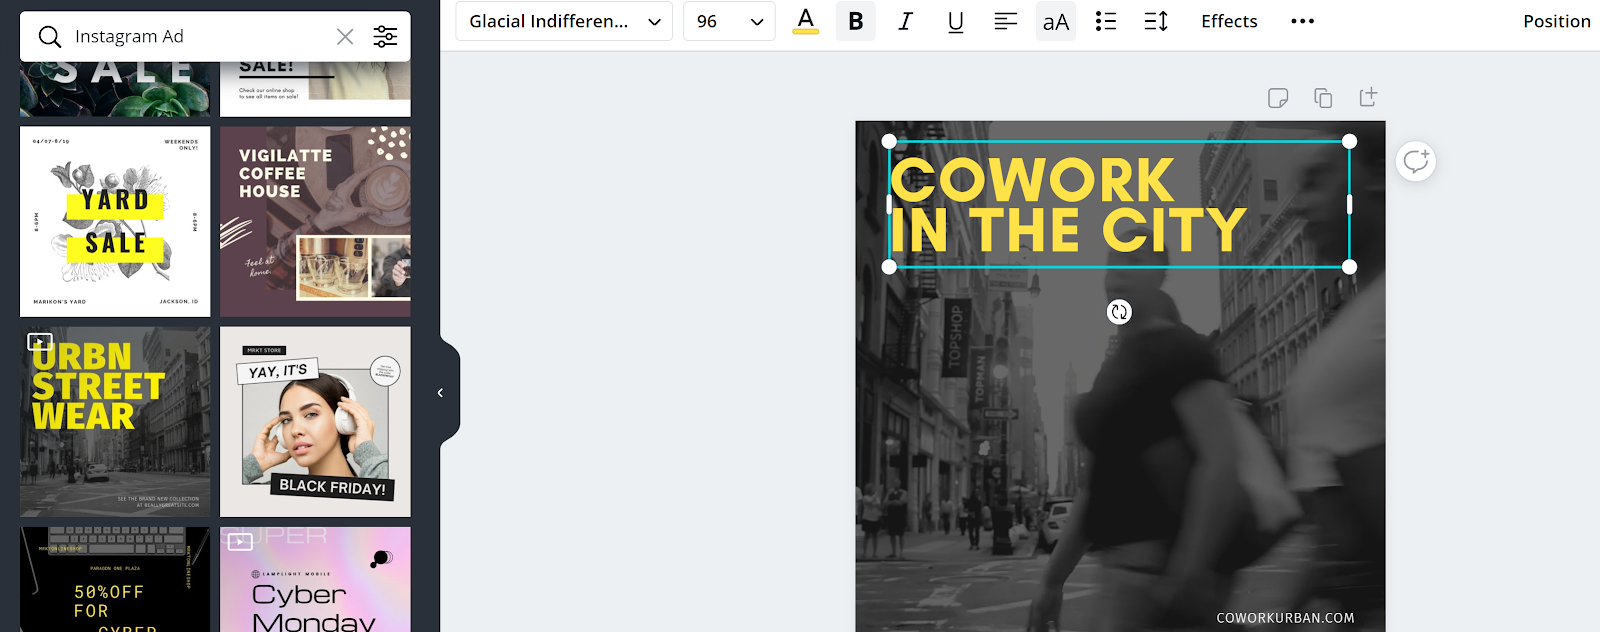Open the Glacial Indifference font dropdown

tap(563, 21)
